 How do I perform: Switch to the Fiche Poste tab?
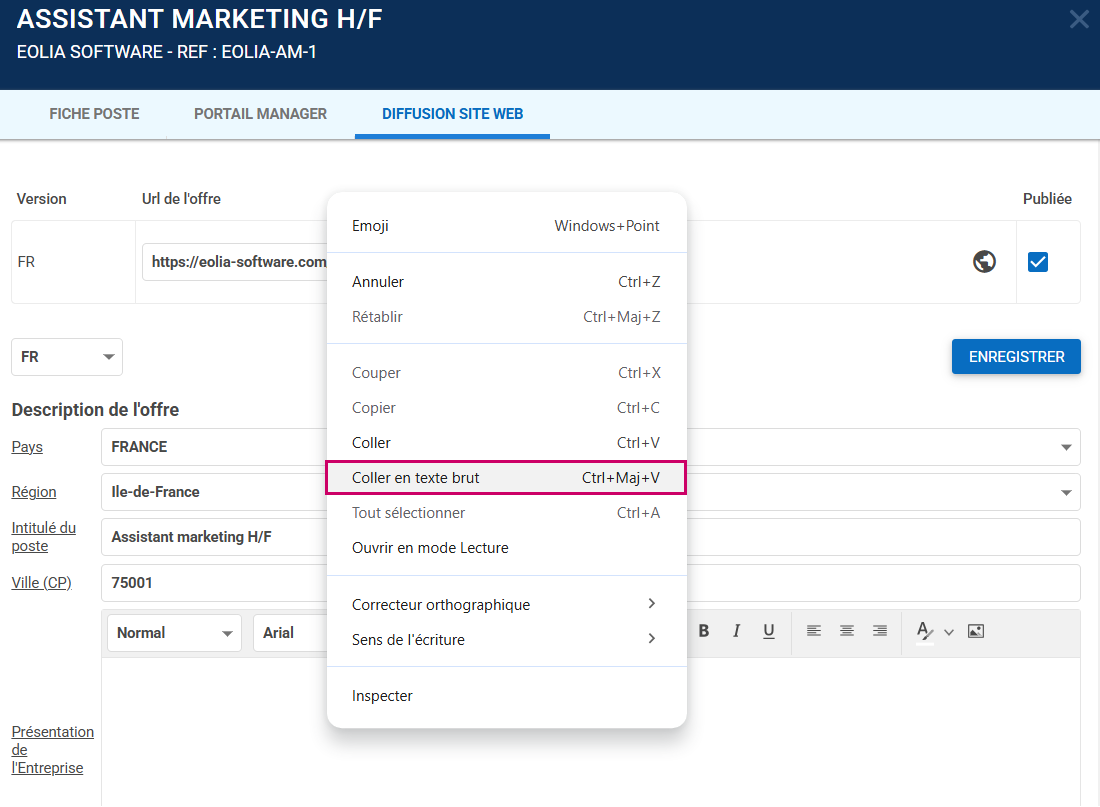(x=94, y=114)
